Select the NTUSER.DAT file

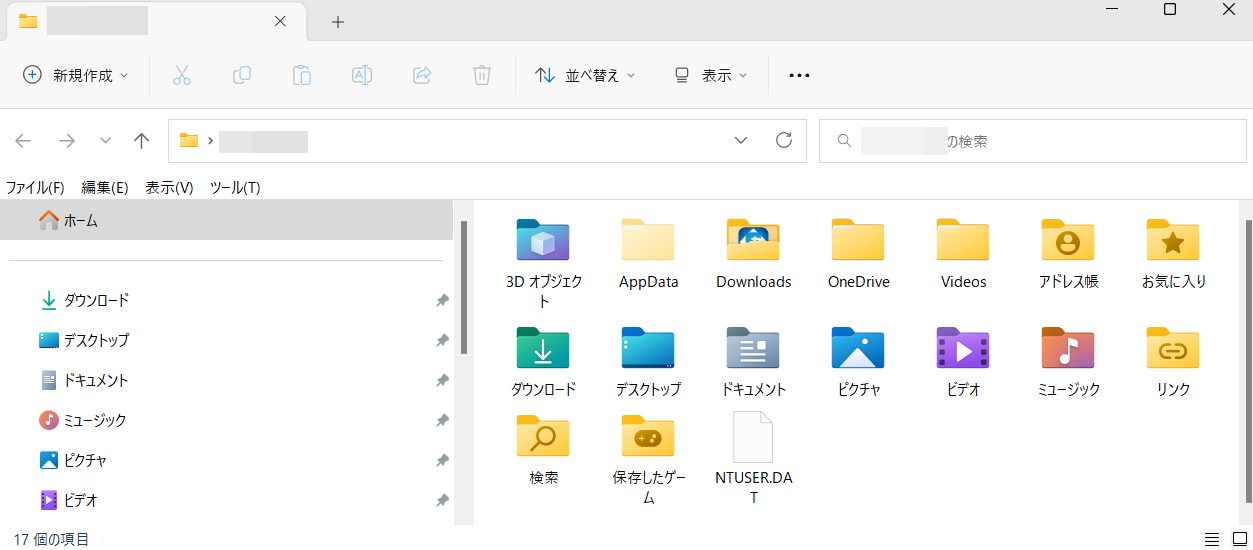pyautogui.click(x=753, y=459)
